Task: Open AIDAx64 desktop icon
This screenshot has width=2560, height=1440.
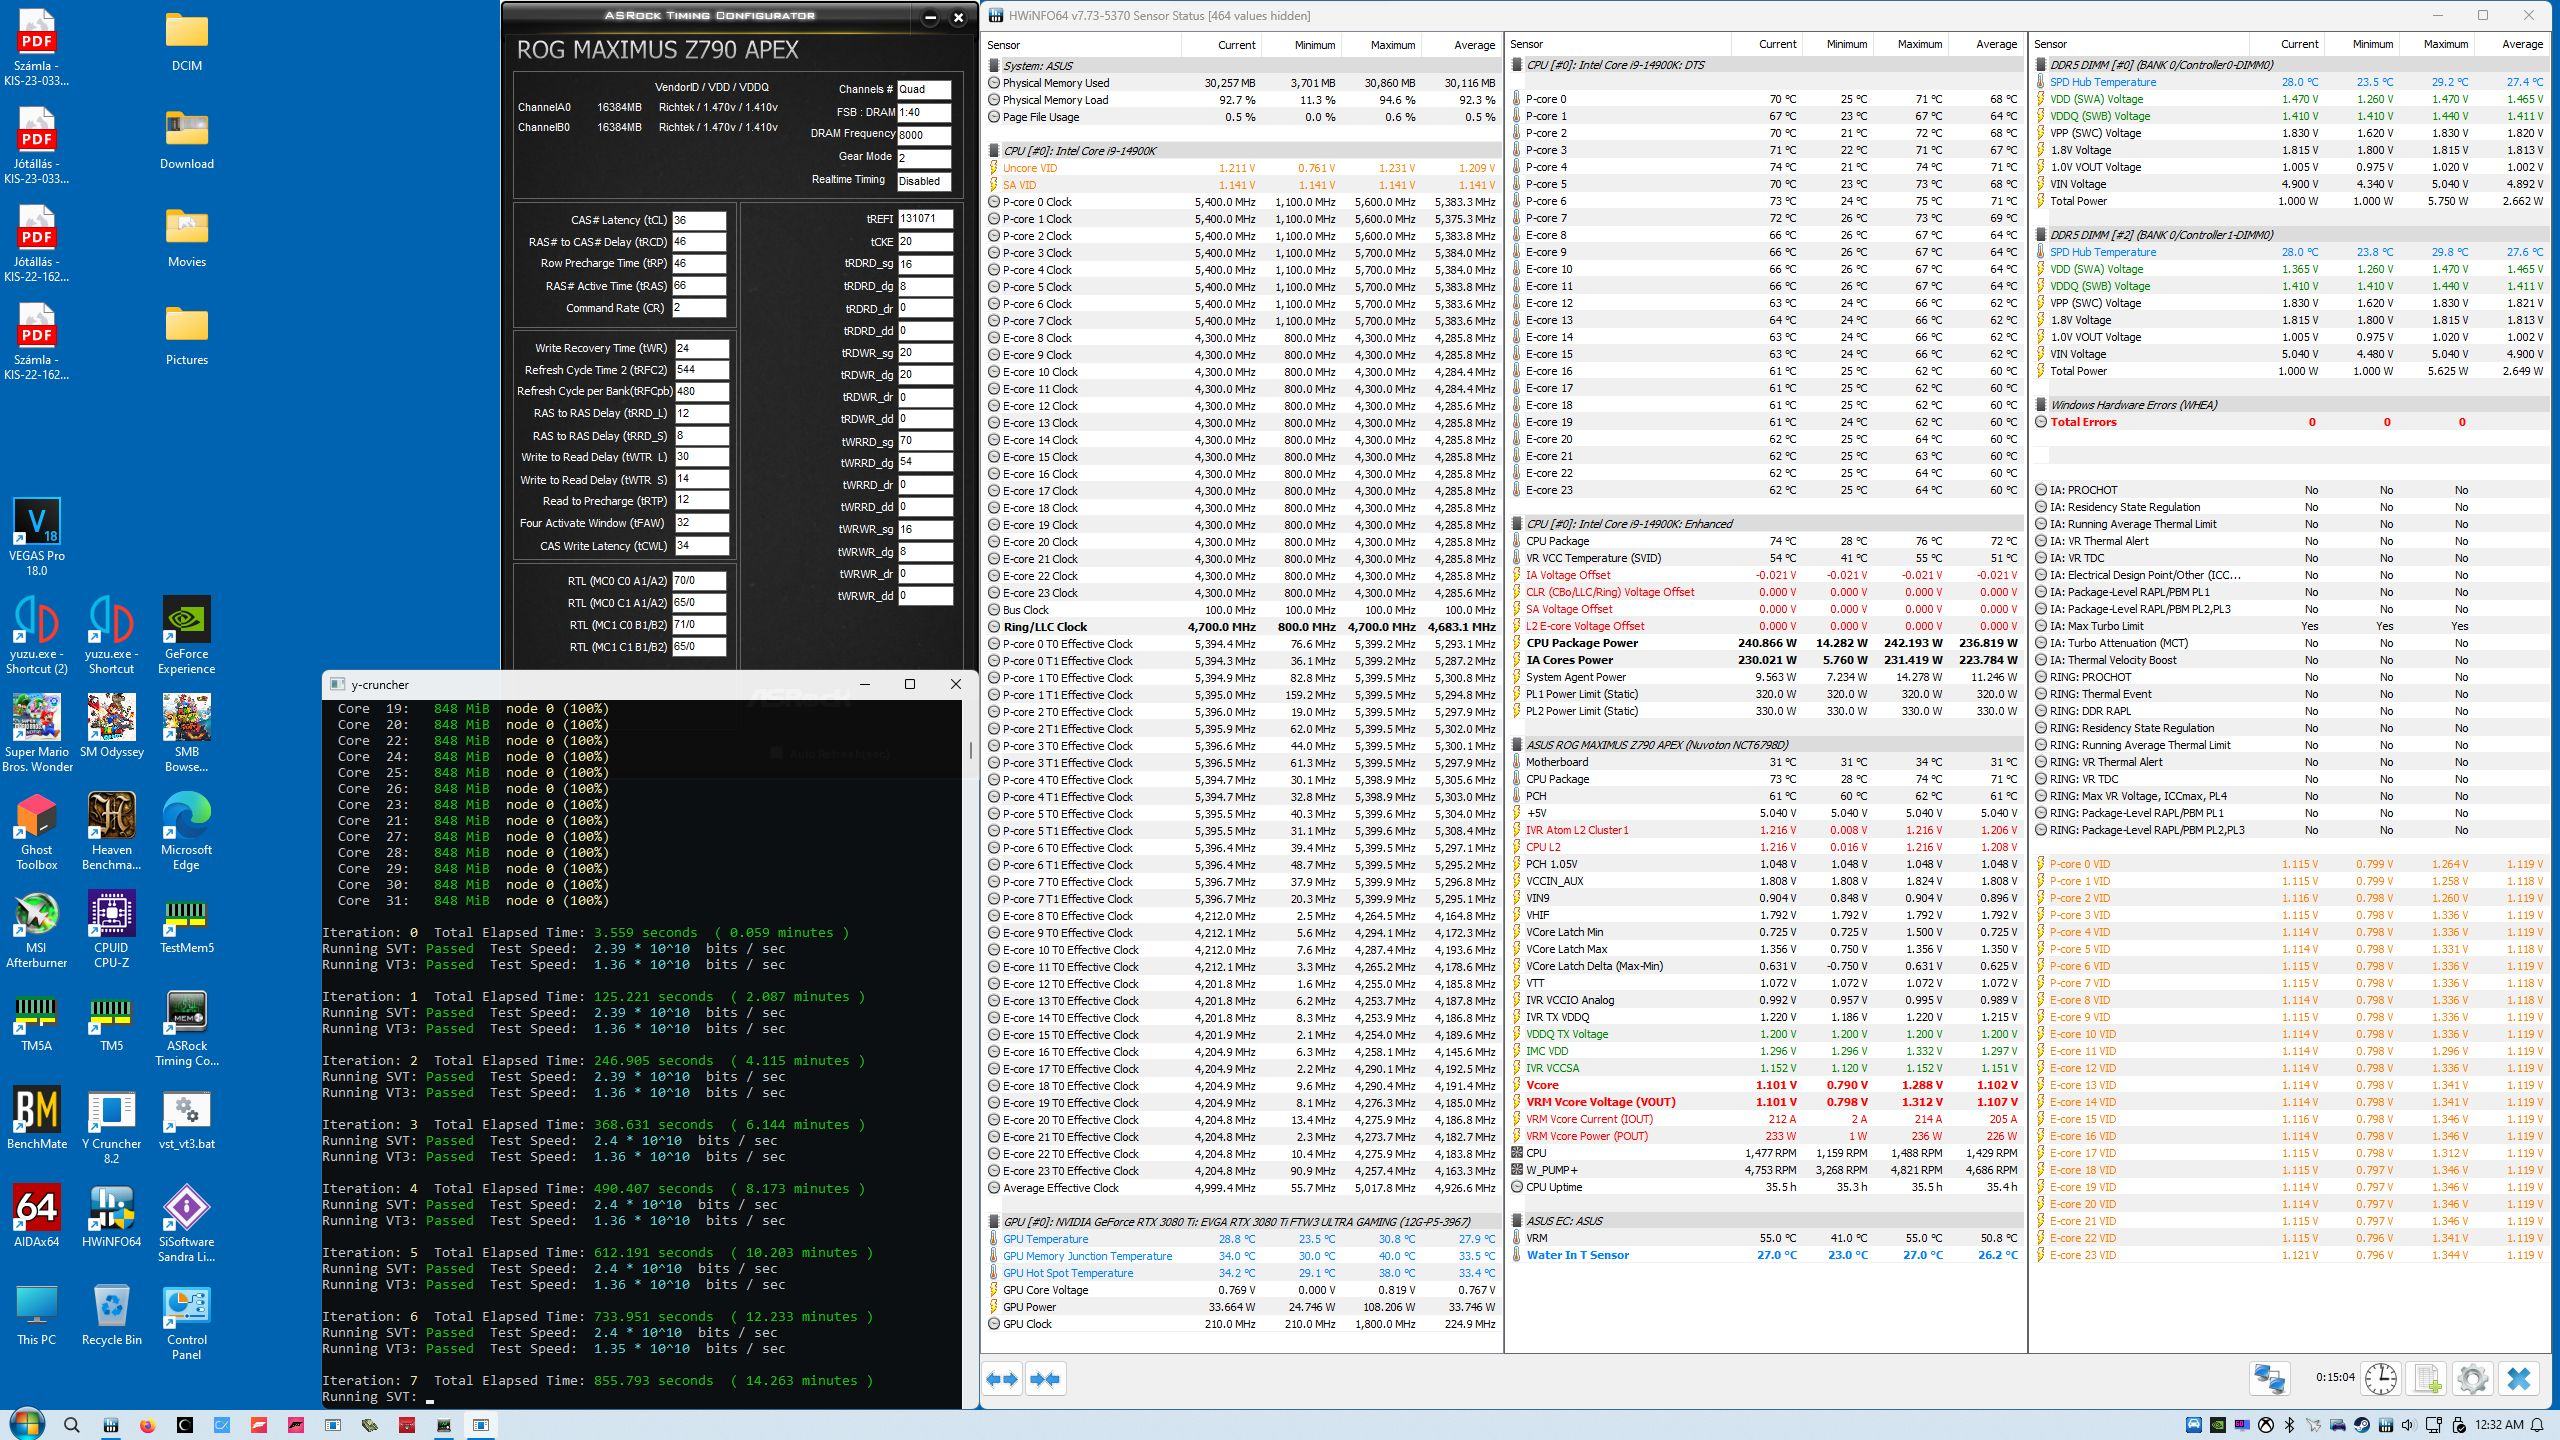Action: click(37, 1216)
